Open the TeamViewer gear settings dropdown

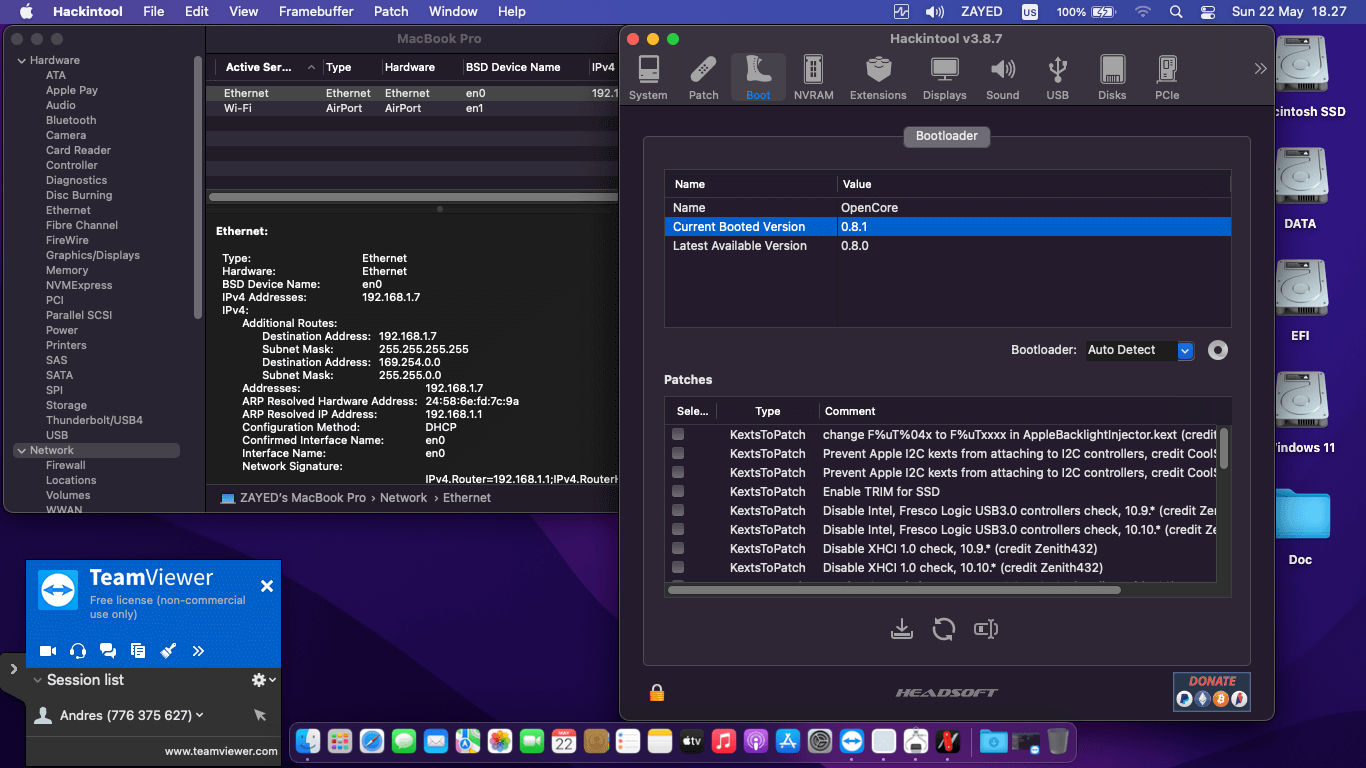263,680
